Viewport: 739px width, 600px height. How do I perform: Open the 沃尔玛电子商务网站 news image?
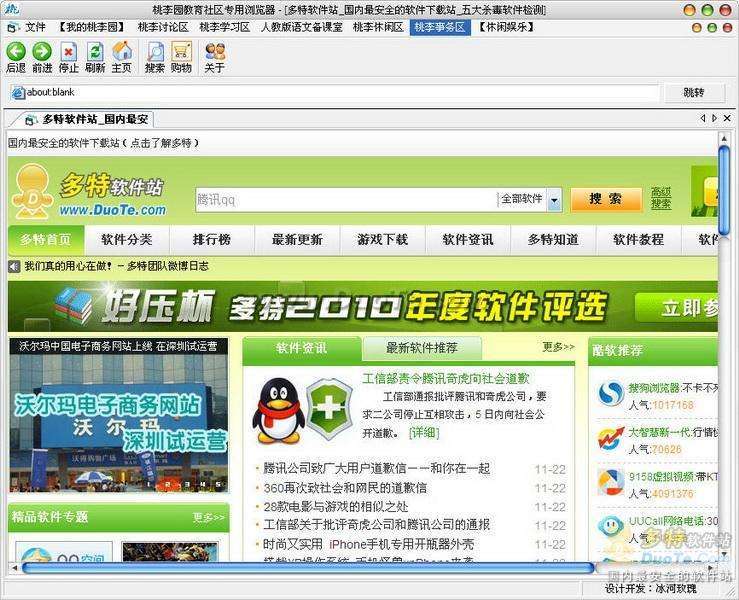119,418
